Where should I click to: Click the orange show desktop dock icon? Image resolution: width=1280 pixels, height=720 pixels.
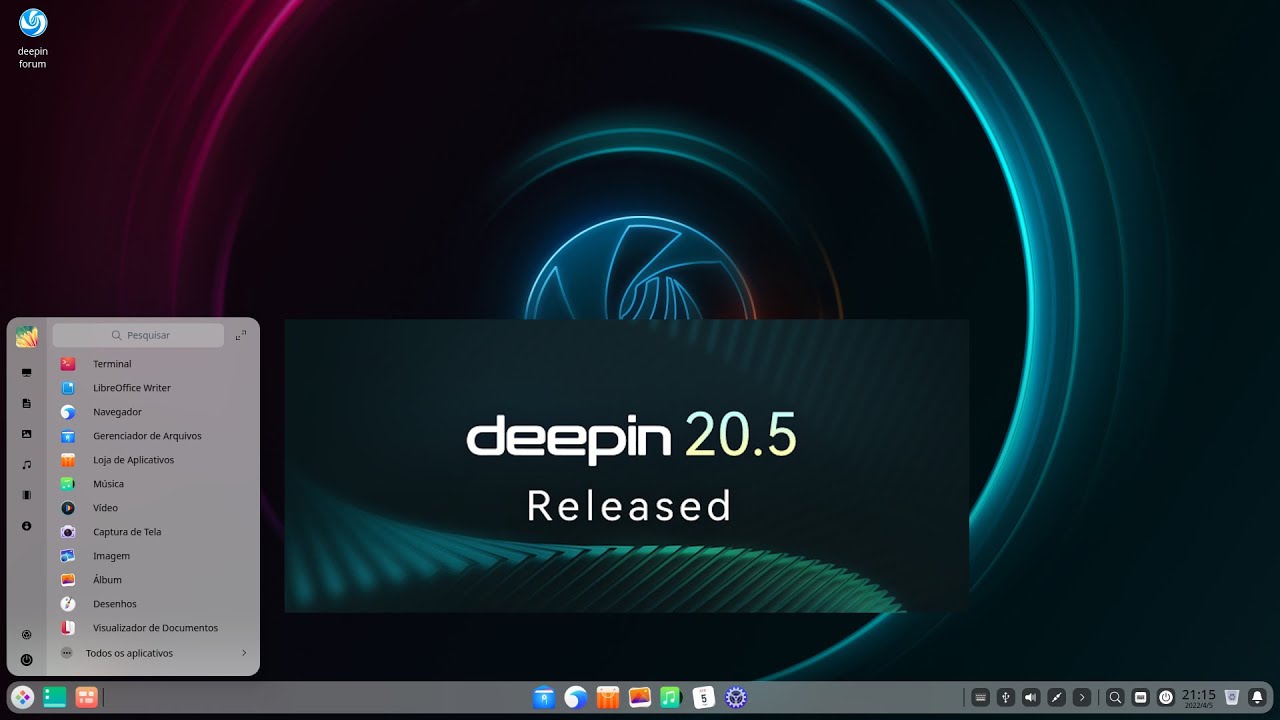point(87,697)
